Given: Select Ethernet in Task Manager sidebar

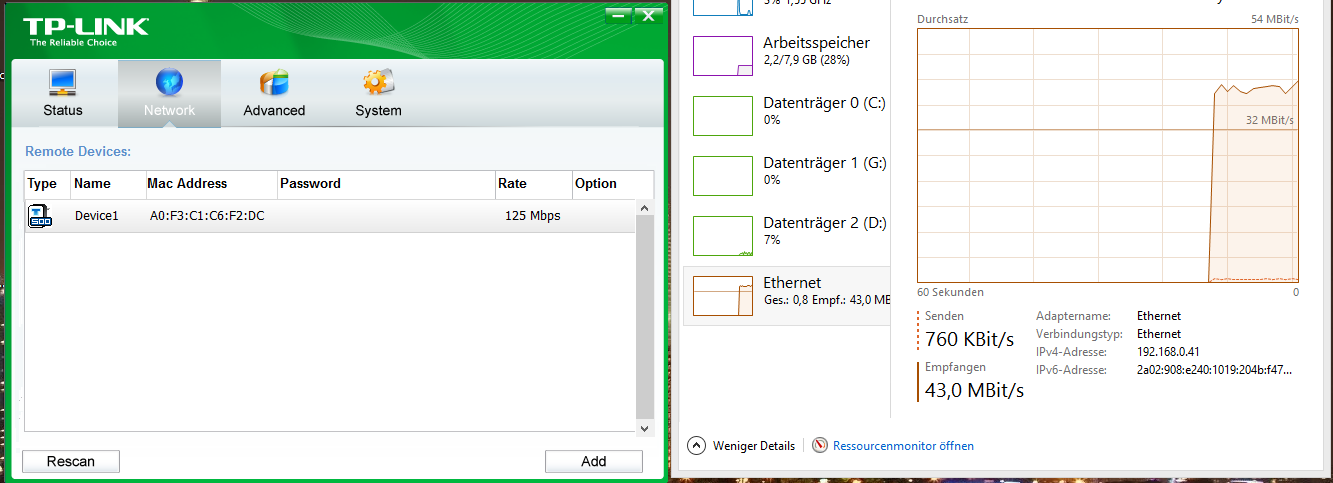Looking at the screenshot, I should coord(786,295).
